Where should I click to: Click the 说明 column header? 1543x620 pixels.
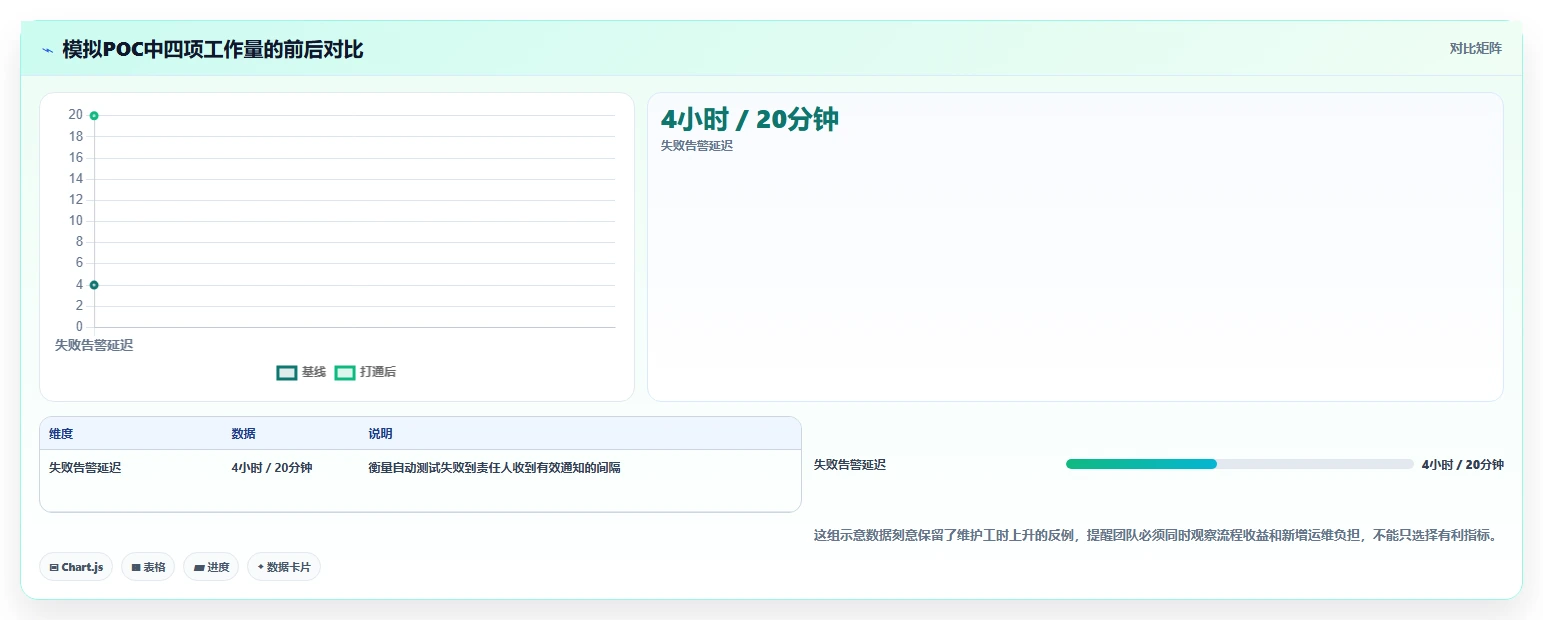click(380, 434)
